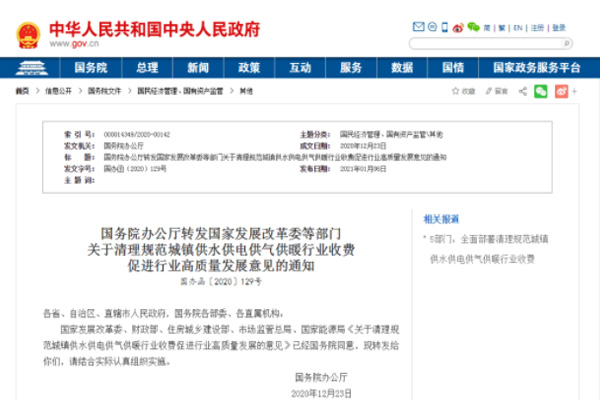Click the national emblem logo
This screenshot has width=600, height=400.
[28, 35]
